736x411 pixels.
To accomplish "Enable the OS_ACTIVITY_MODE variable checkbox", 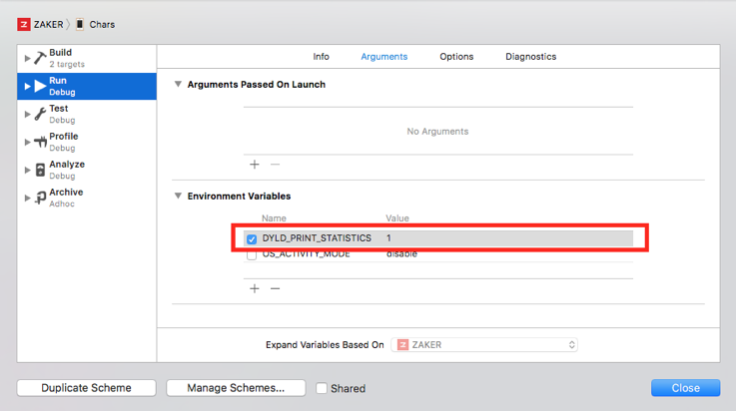I will pyautogui.click(x=252, y=255).
